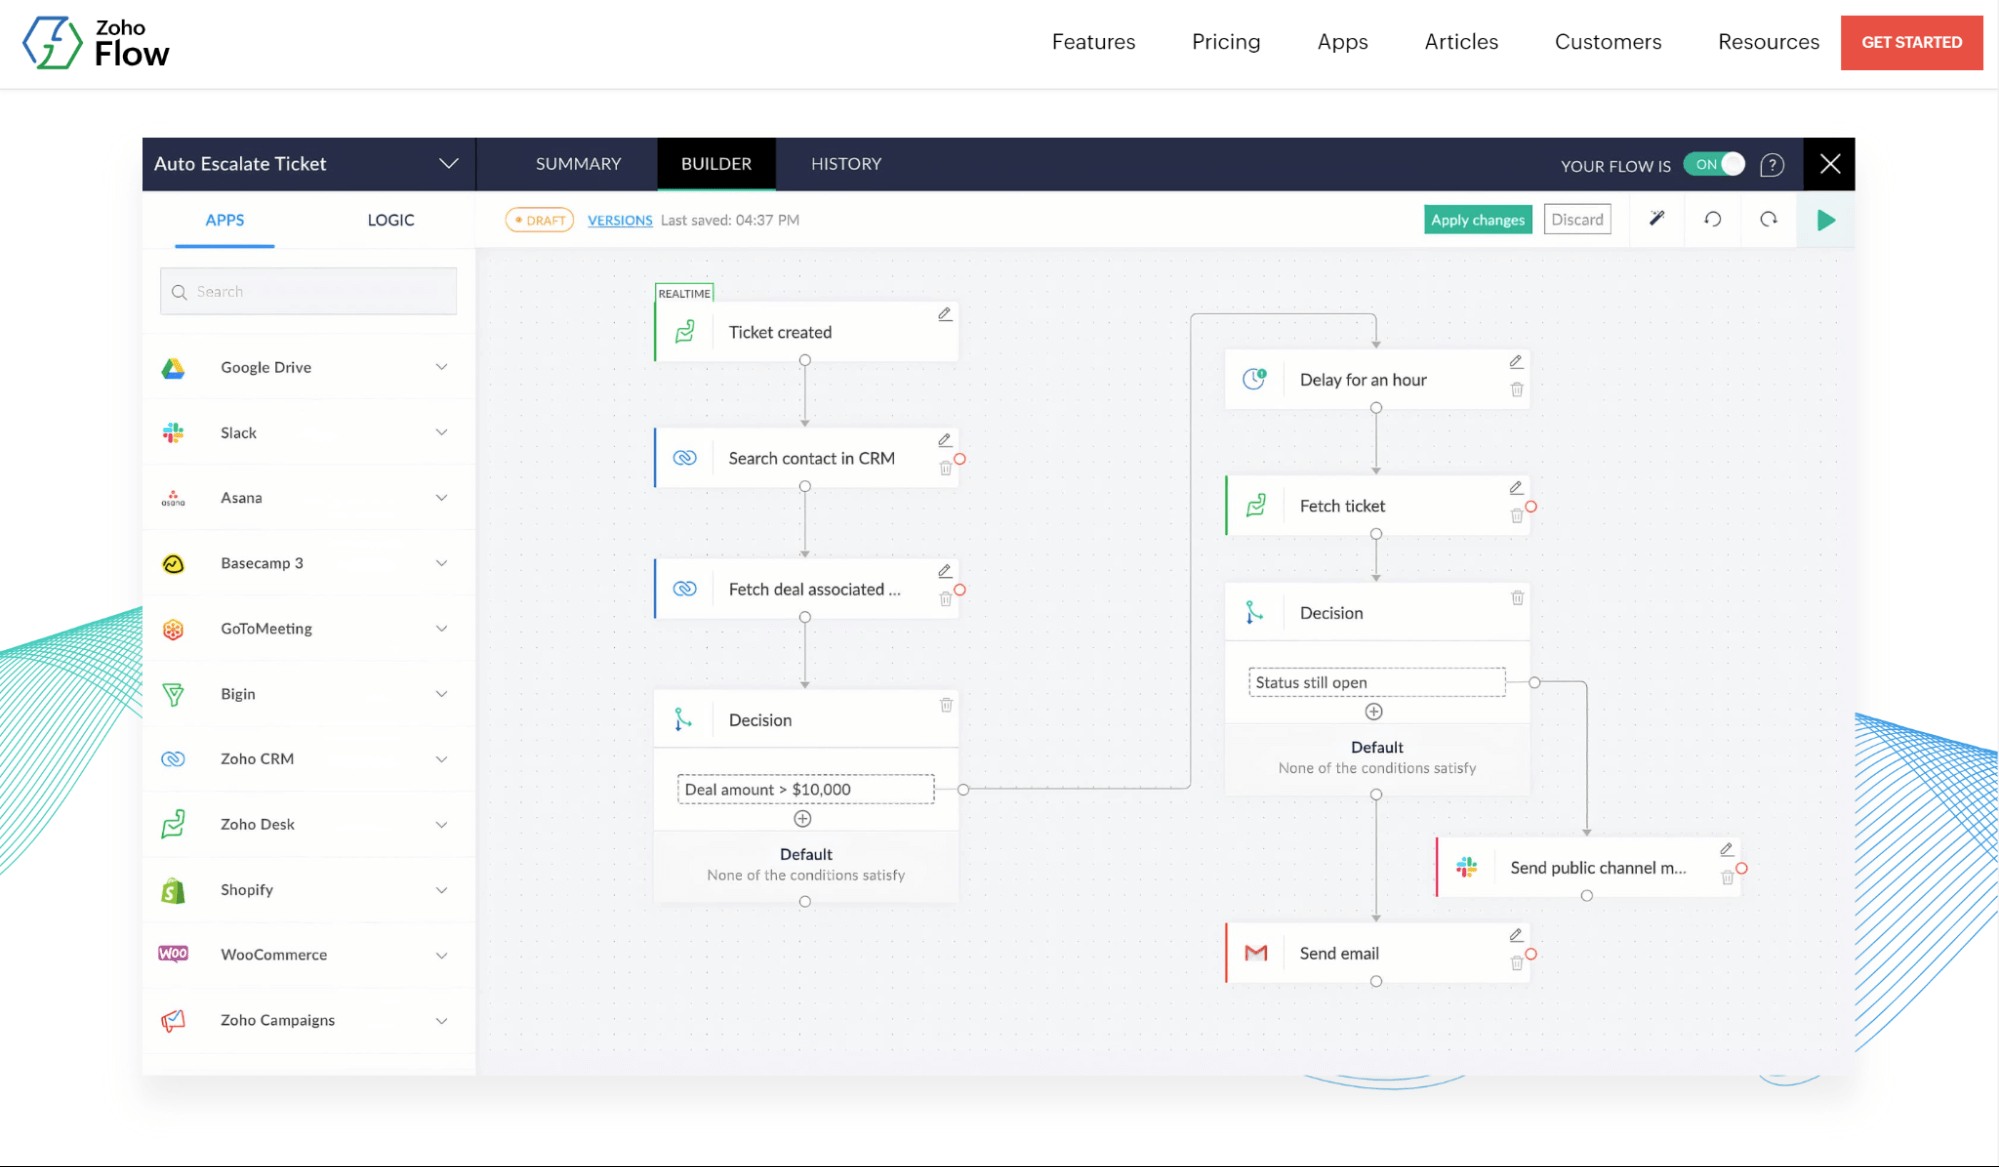This screenshot has width=1999, height=1167.
Task: Open the VERSIONS link
Action: click(x=619, y=220)
